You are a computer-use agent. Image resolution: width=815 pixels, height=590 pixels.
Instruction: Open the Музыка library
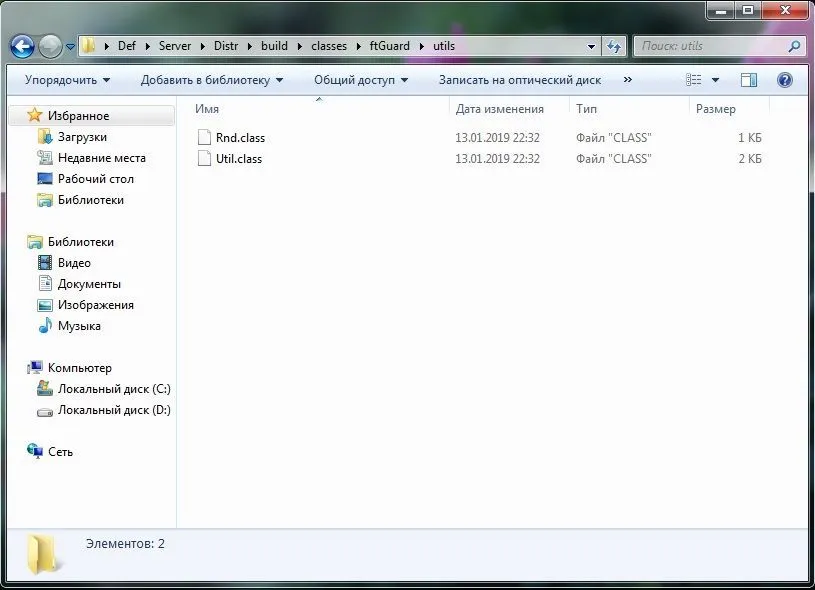79,326
